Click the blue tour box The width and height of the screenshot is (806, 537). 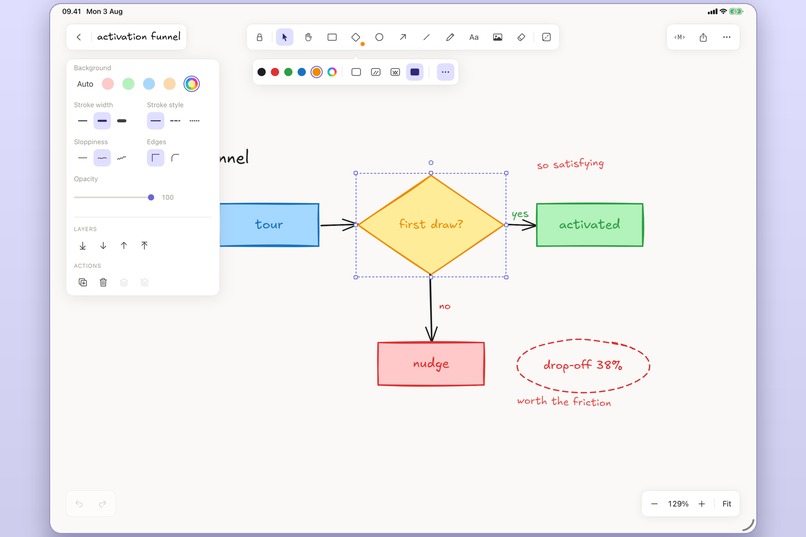click(x=269, y=225)
